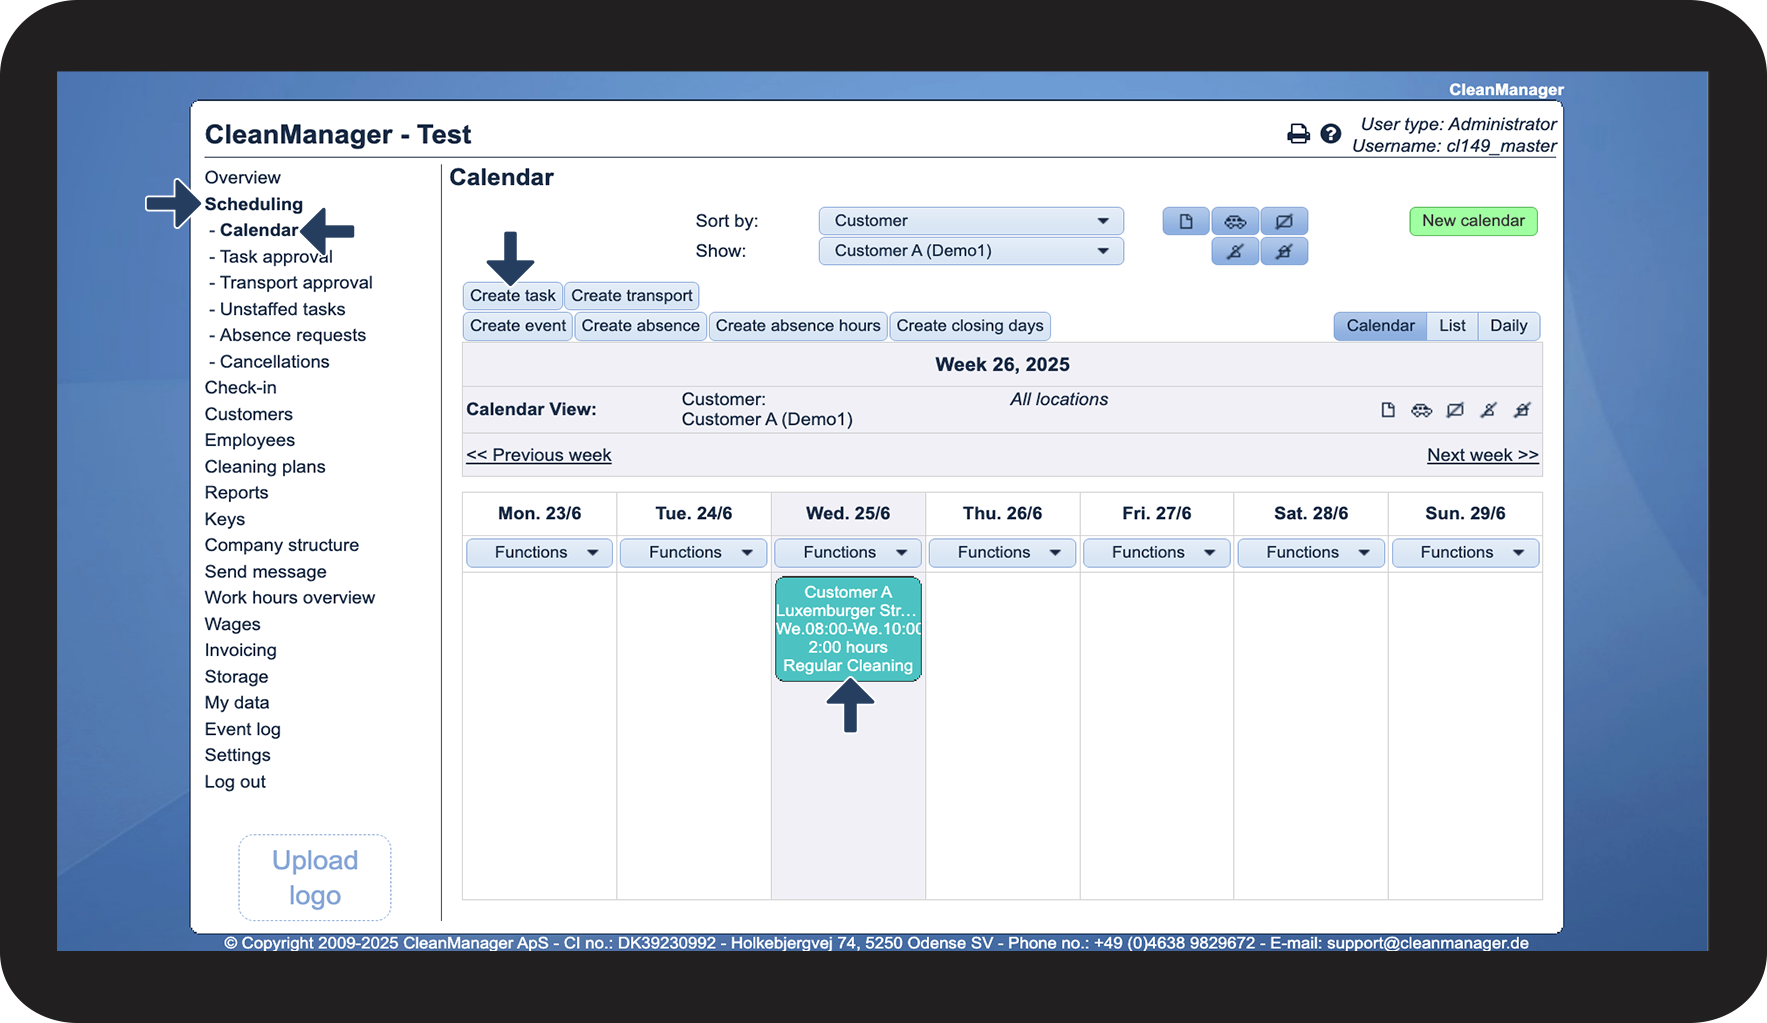
Task: Click the Create task button
Action: pyautogui.click(x=513, y=296)
